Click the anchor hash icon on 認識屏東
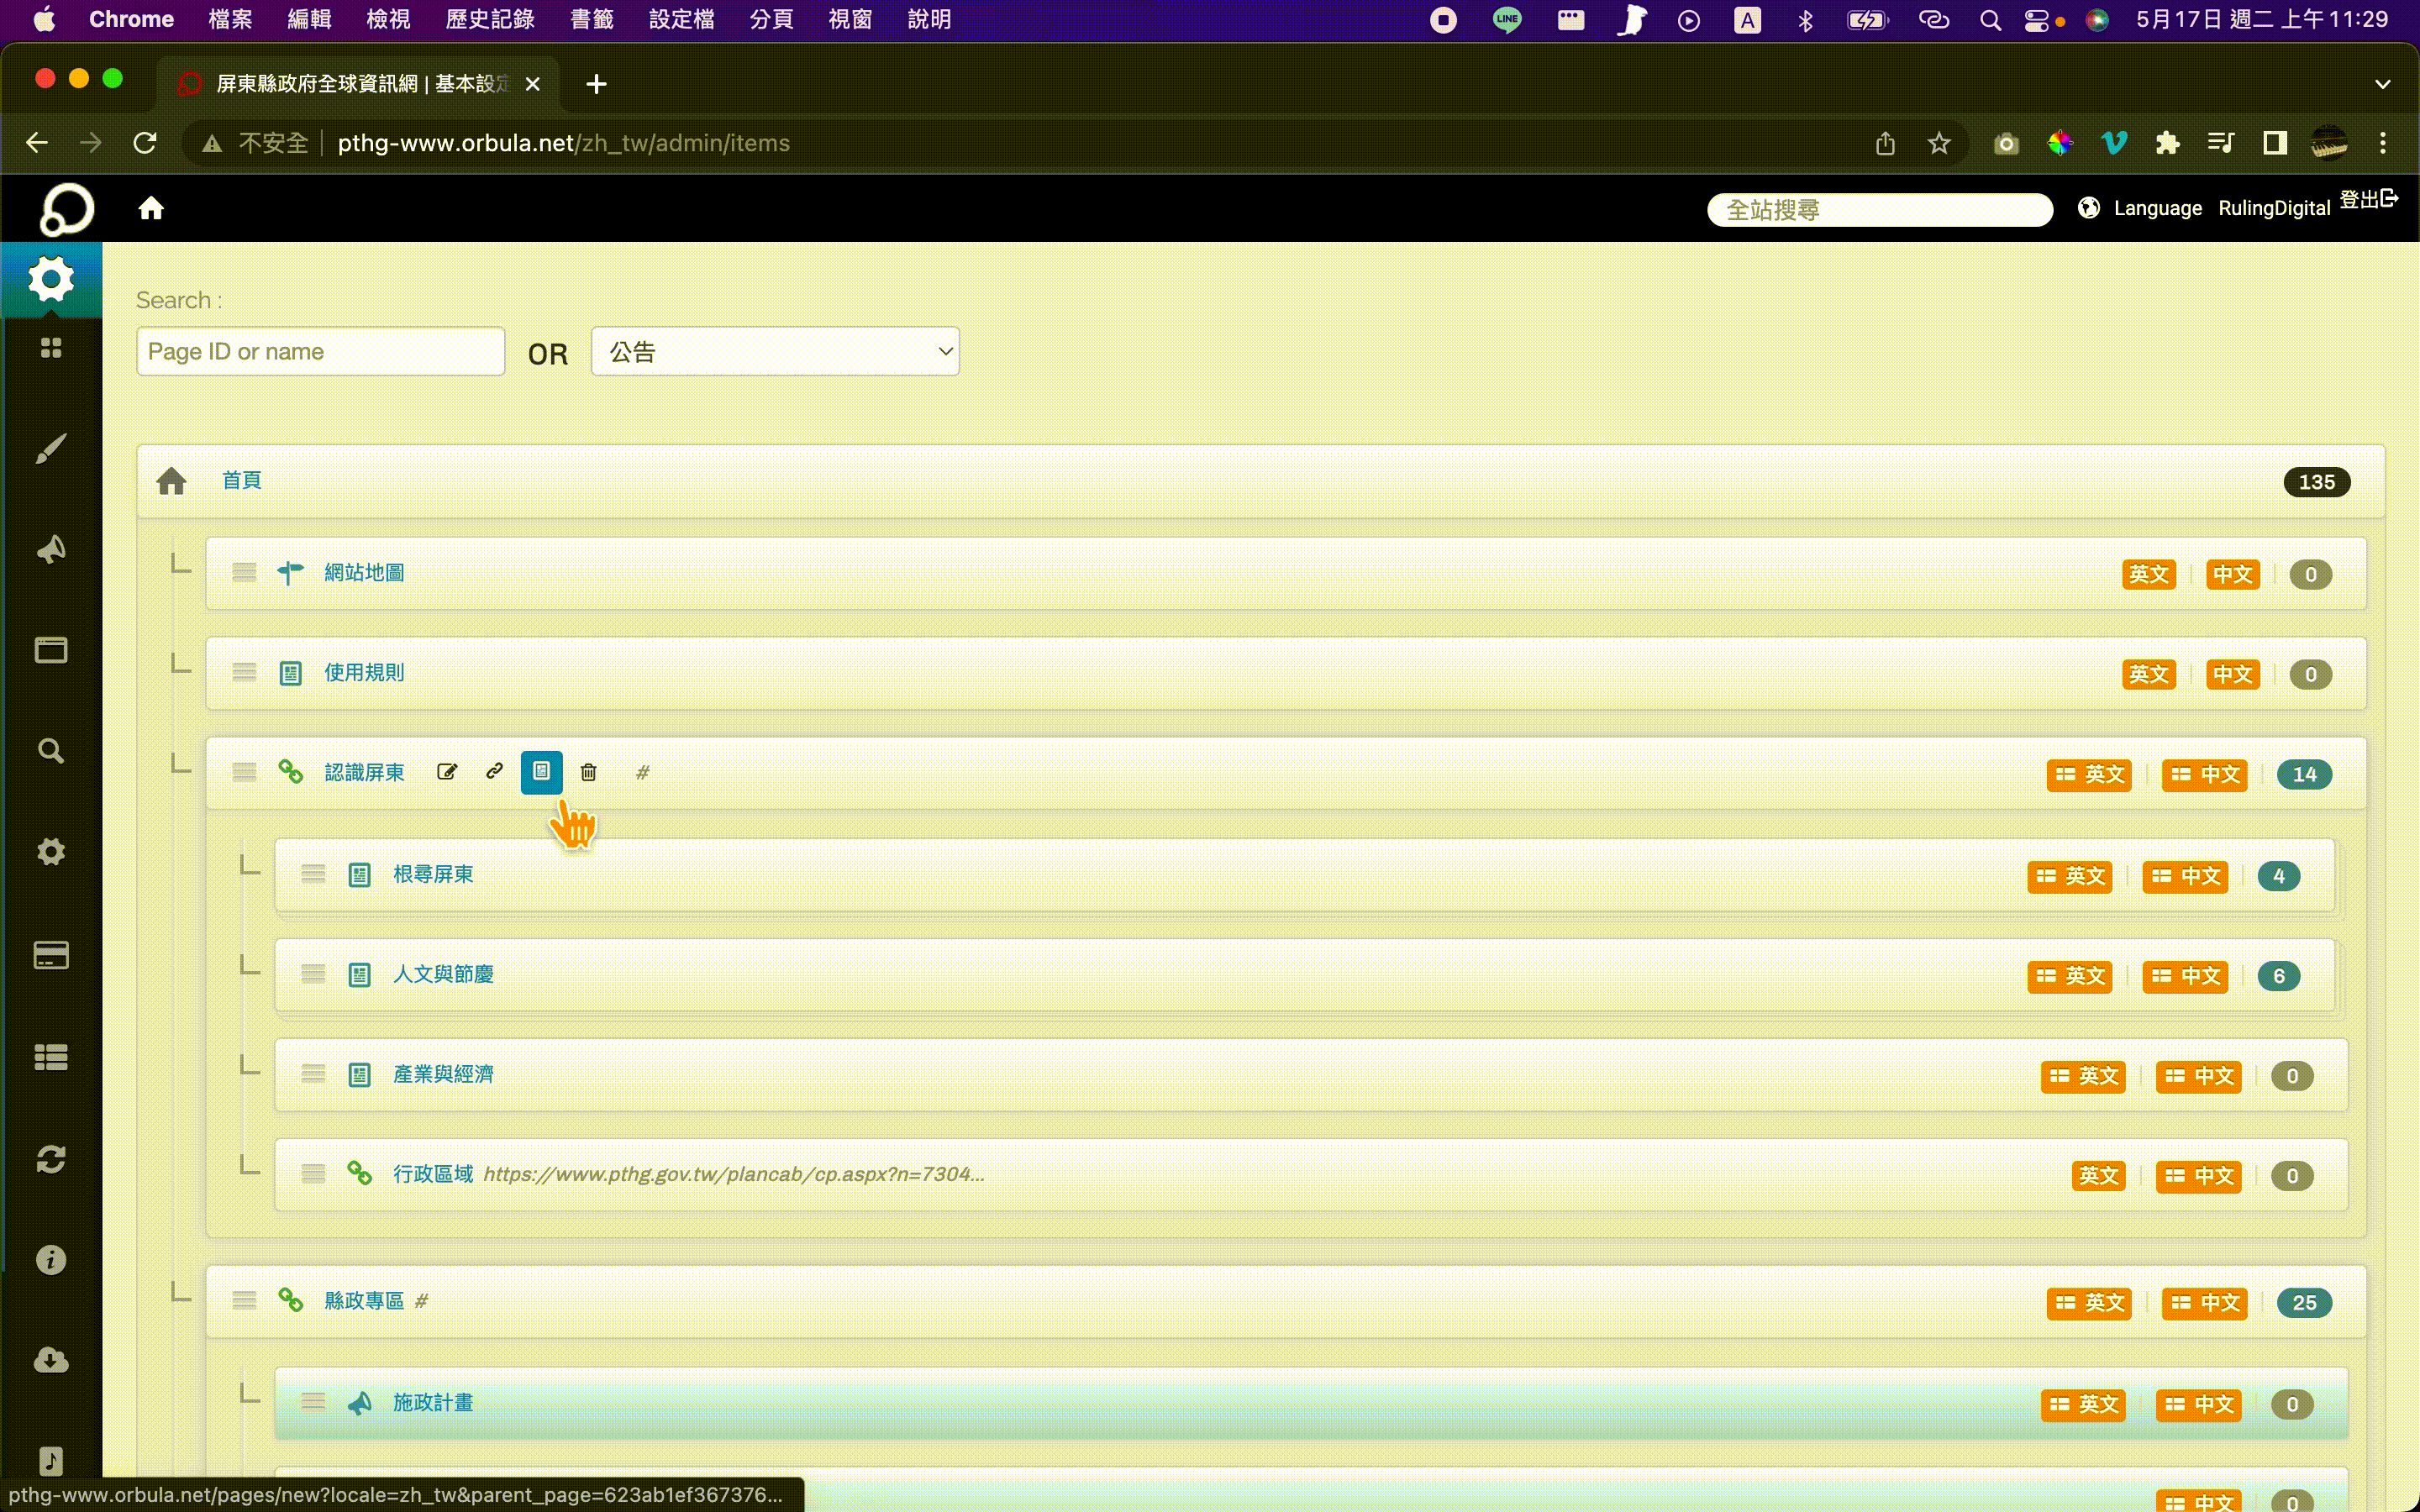2420x1512 pixels. pos(643,772)
